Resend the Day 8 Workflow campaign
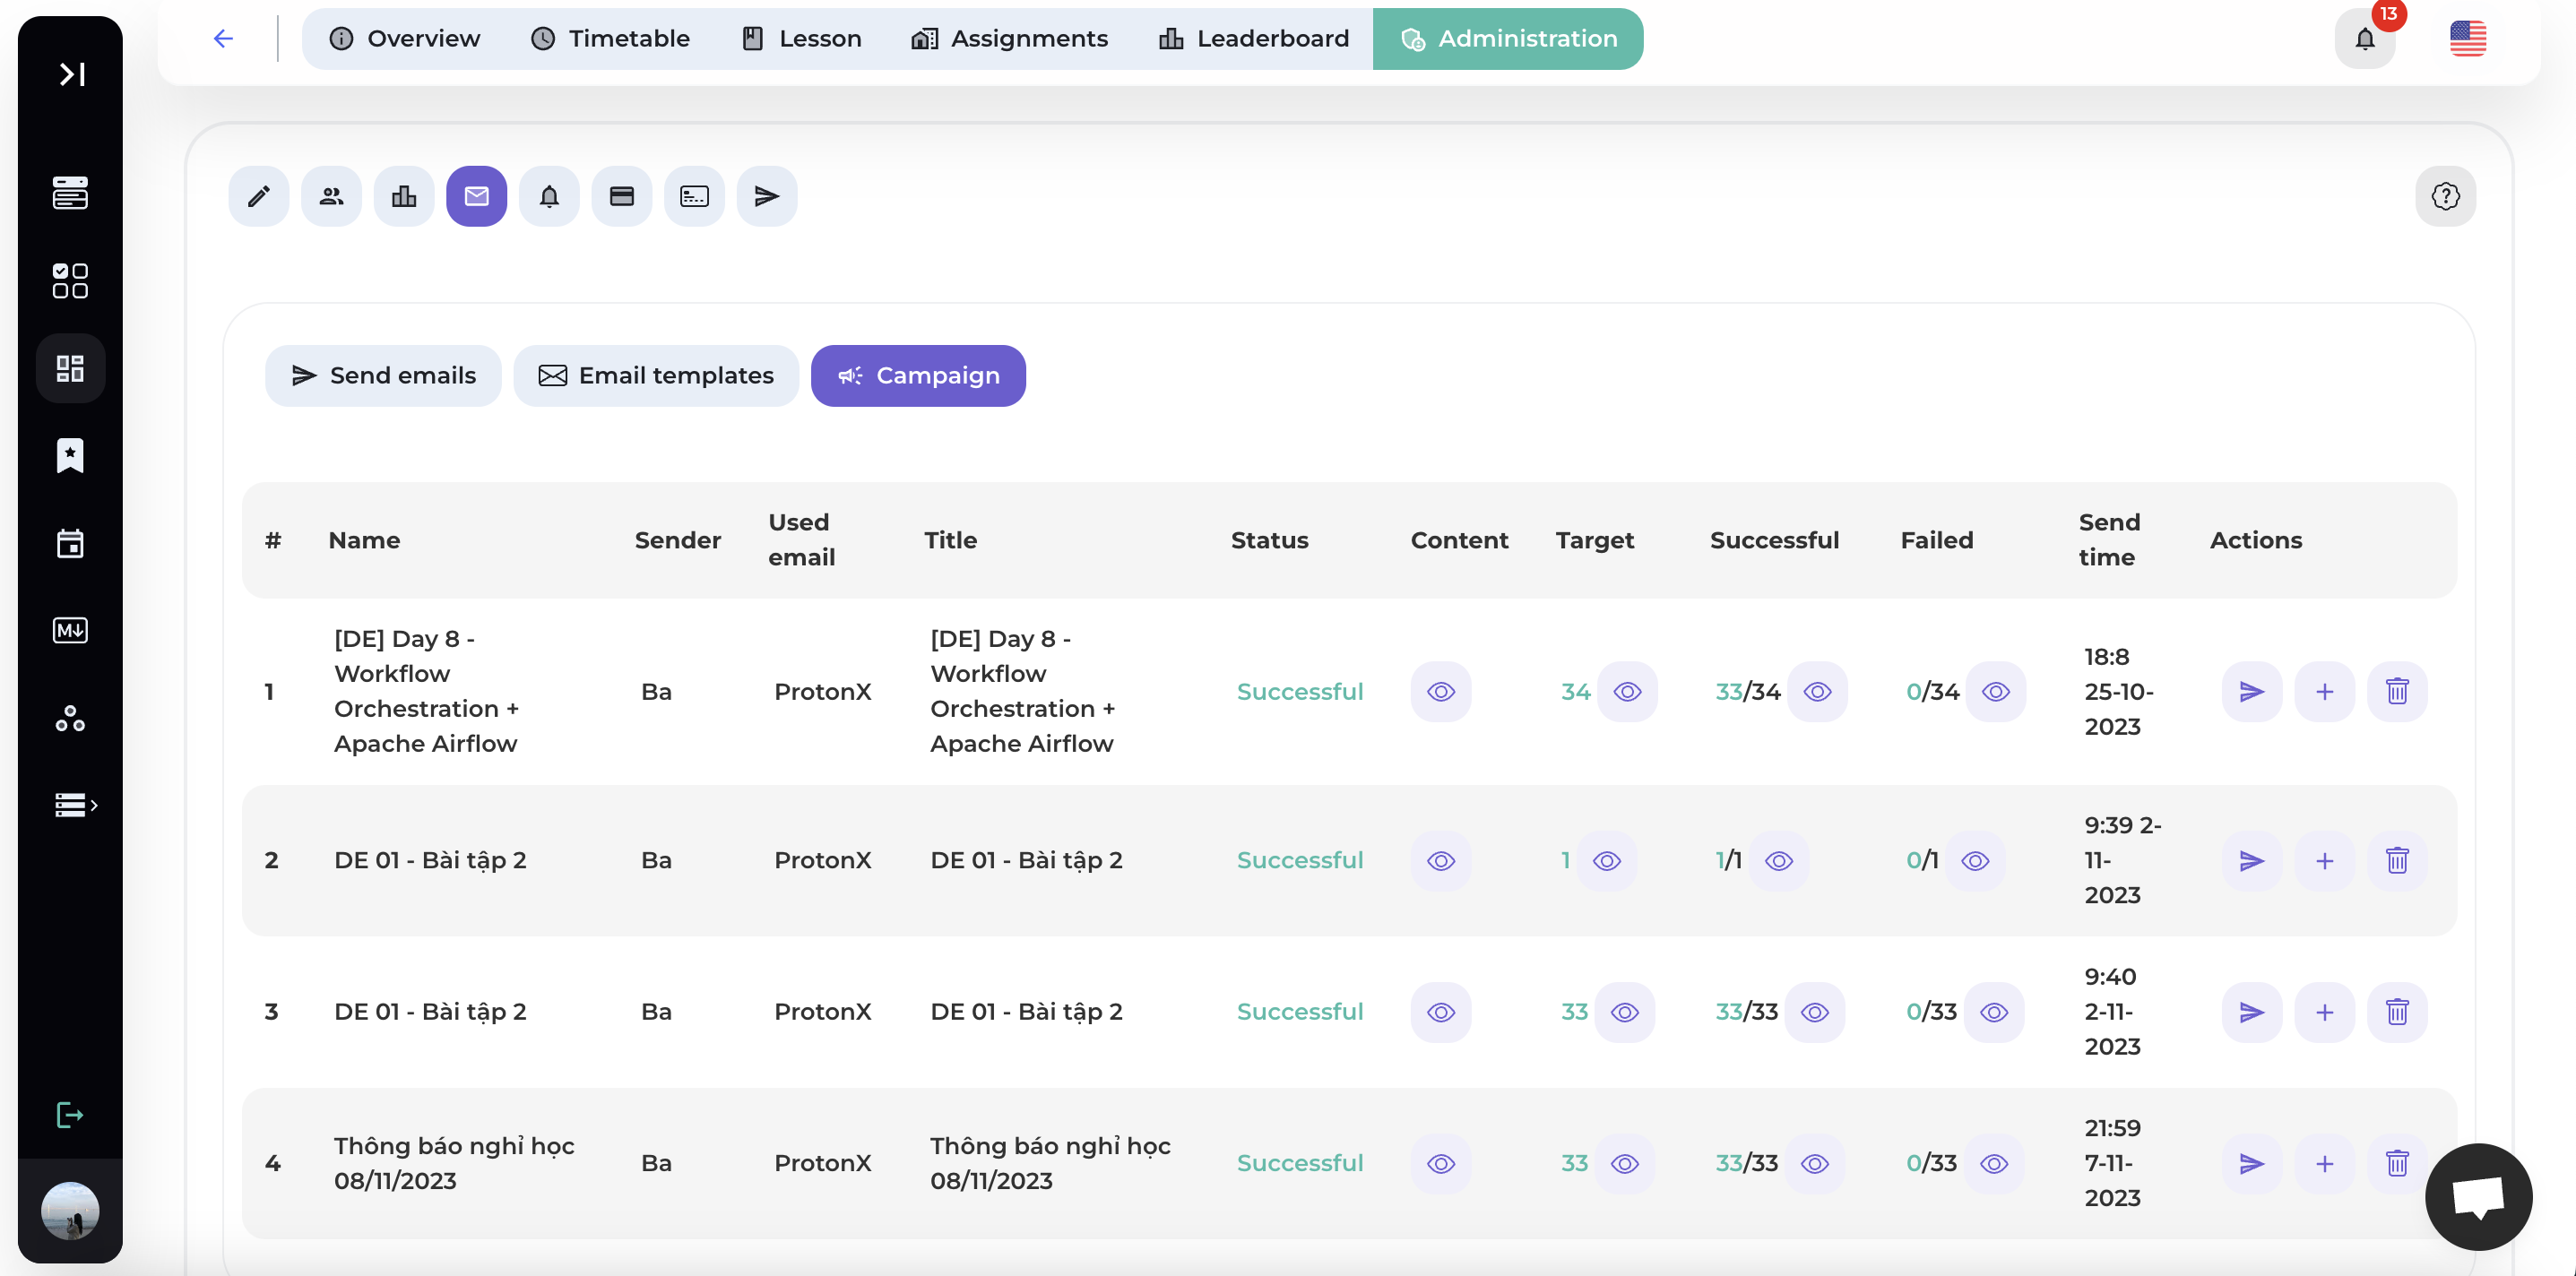 pyautogui.click(x=2251, y=691)
